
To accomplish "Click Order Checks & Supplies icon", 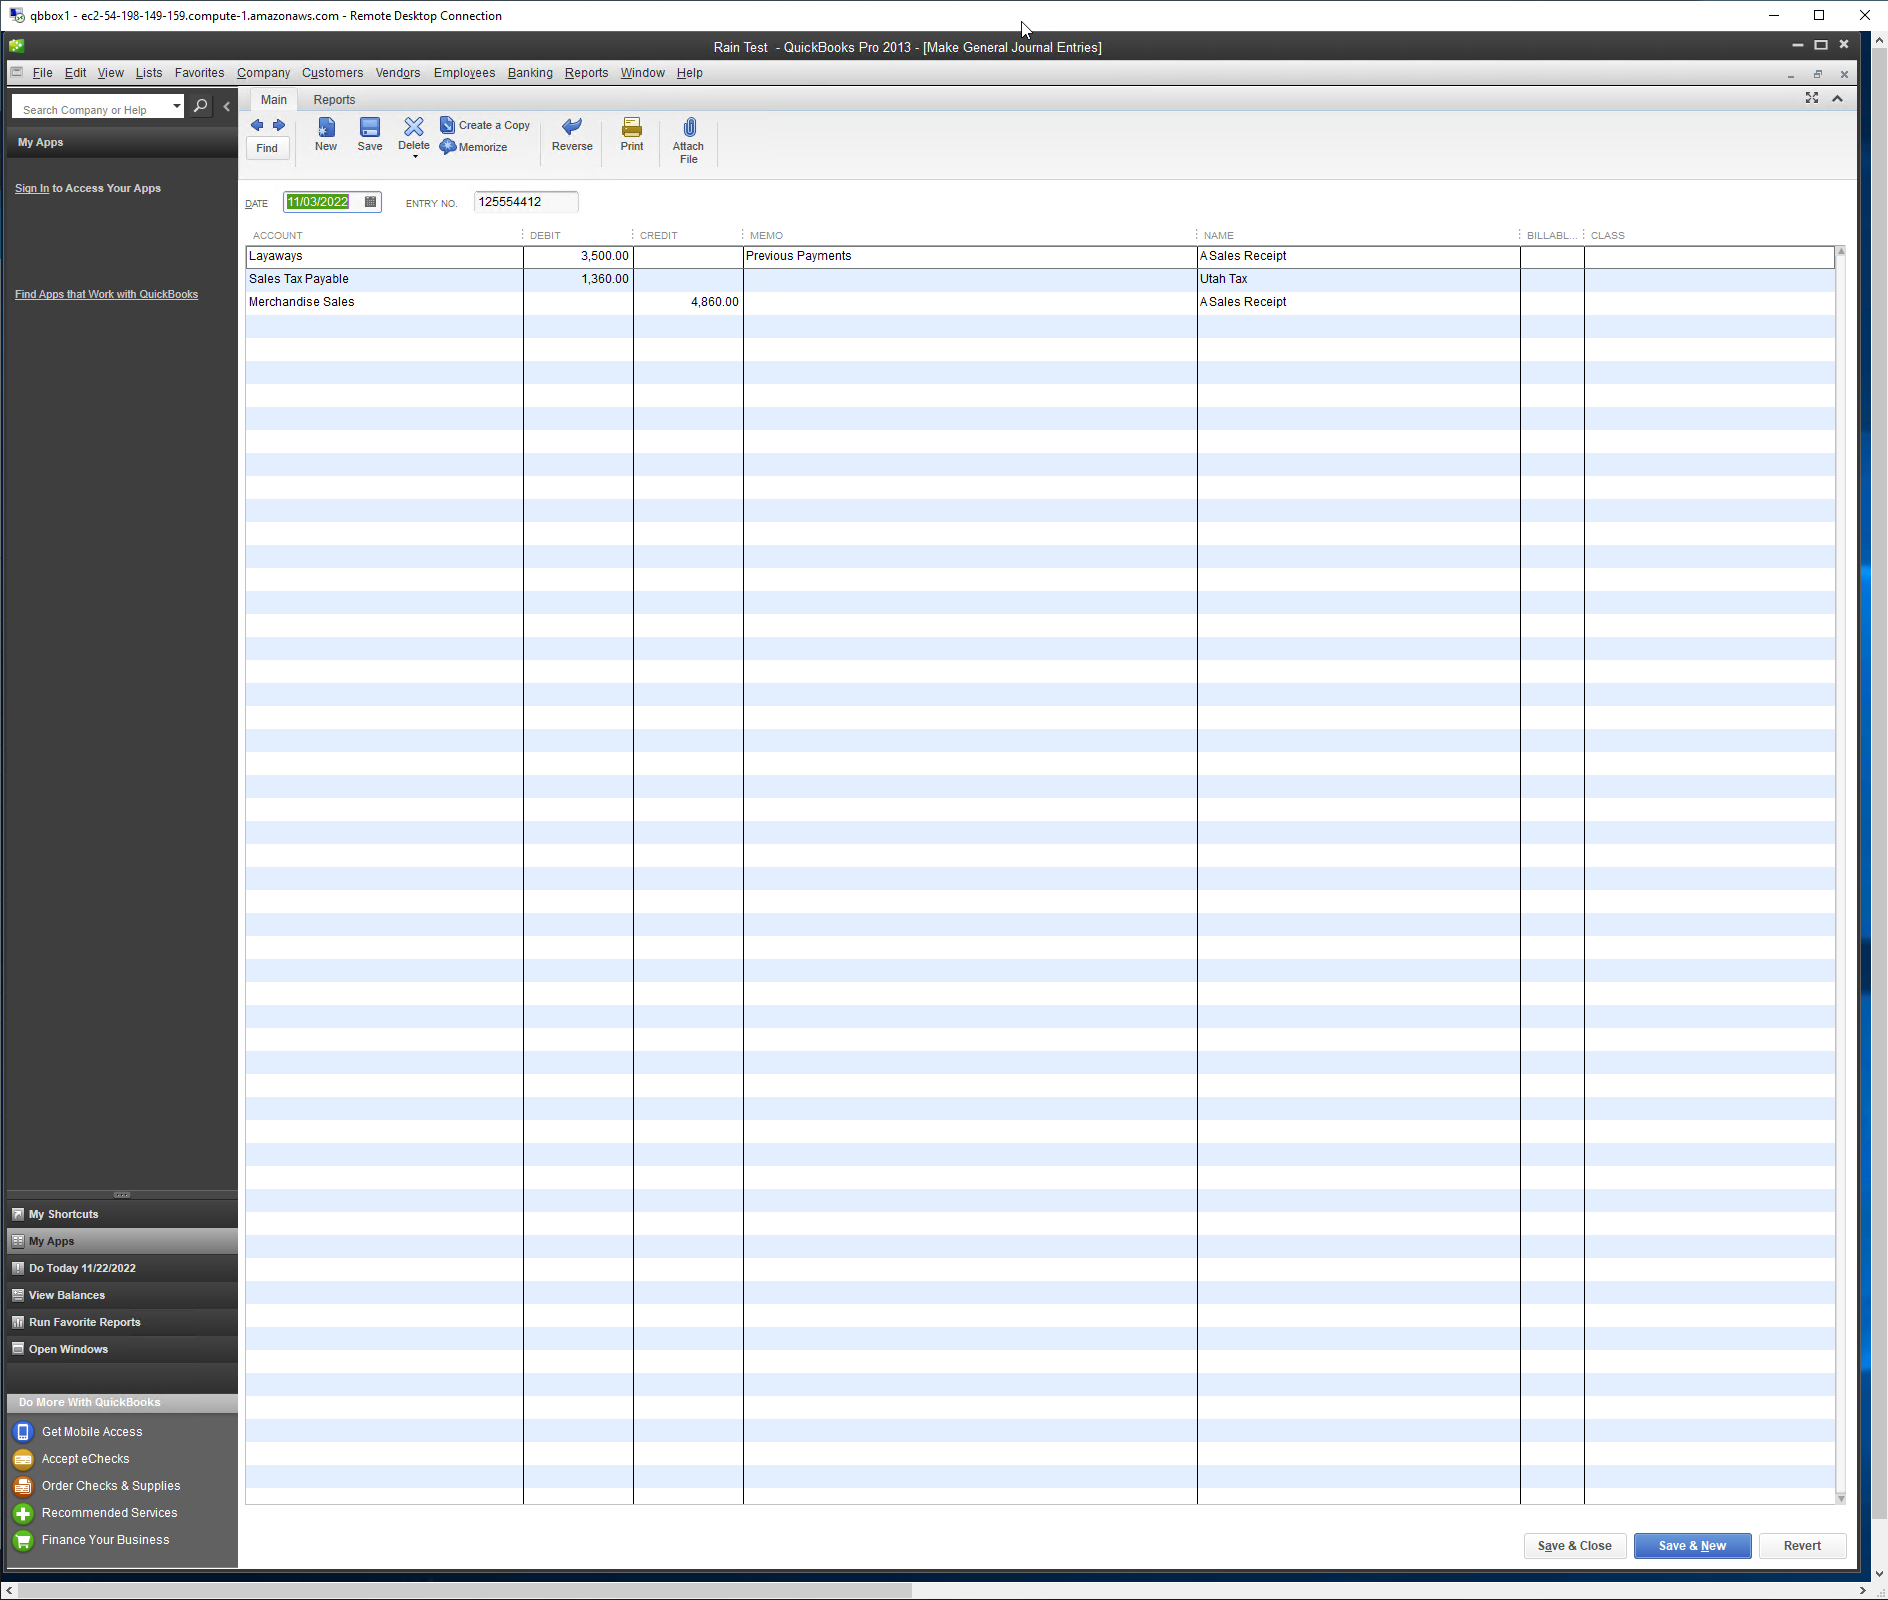I will 23,1486.
